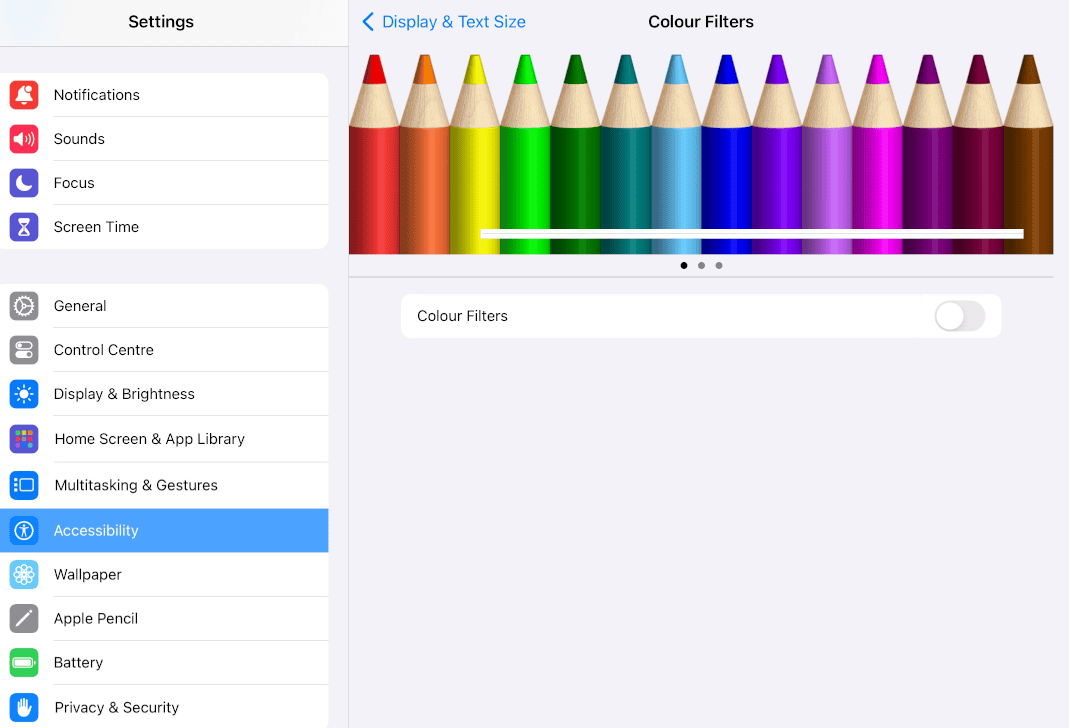Go back using the chevron arrow
This screenshot has height=728, width=1069.
368,22
